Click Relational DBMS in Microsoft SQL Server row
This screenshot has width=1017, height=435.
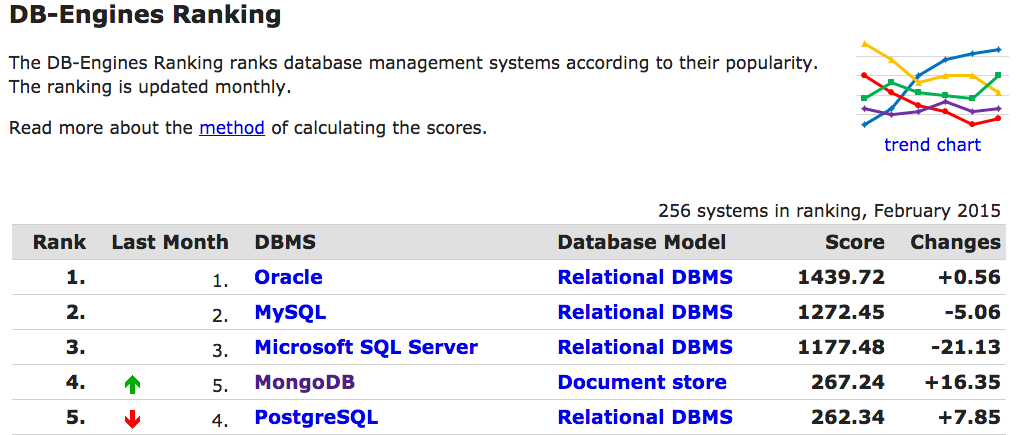645,347
